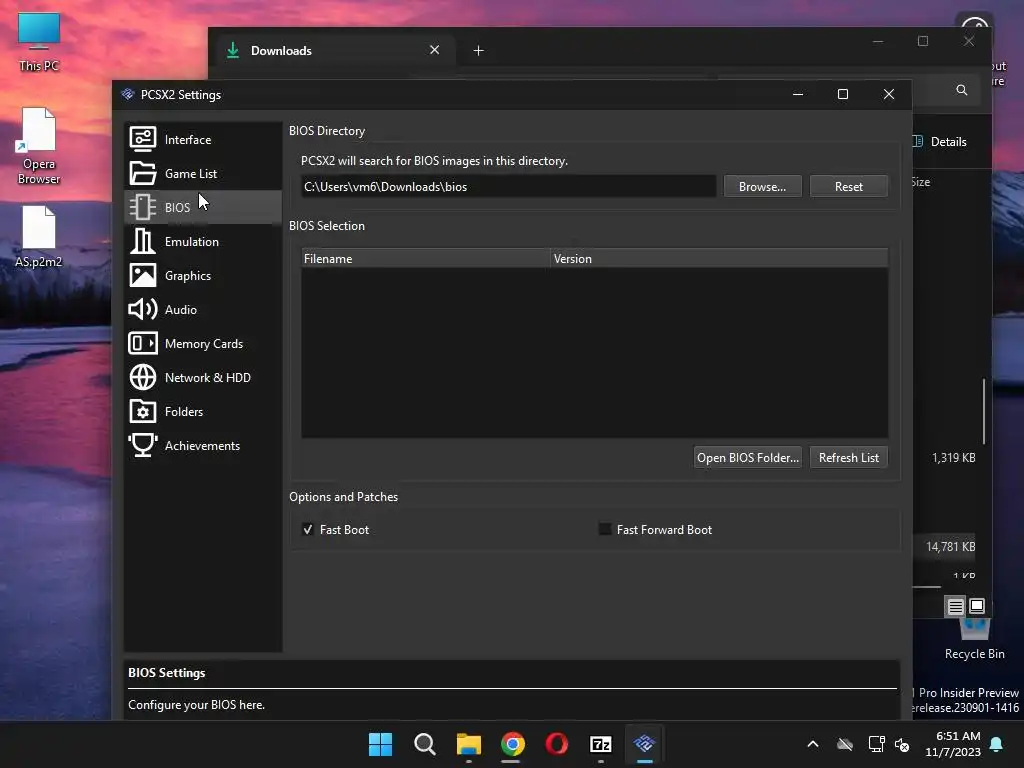
Task: Open the Achievements trophy icon
Action: pos(142,445)
